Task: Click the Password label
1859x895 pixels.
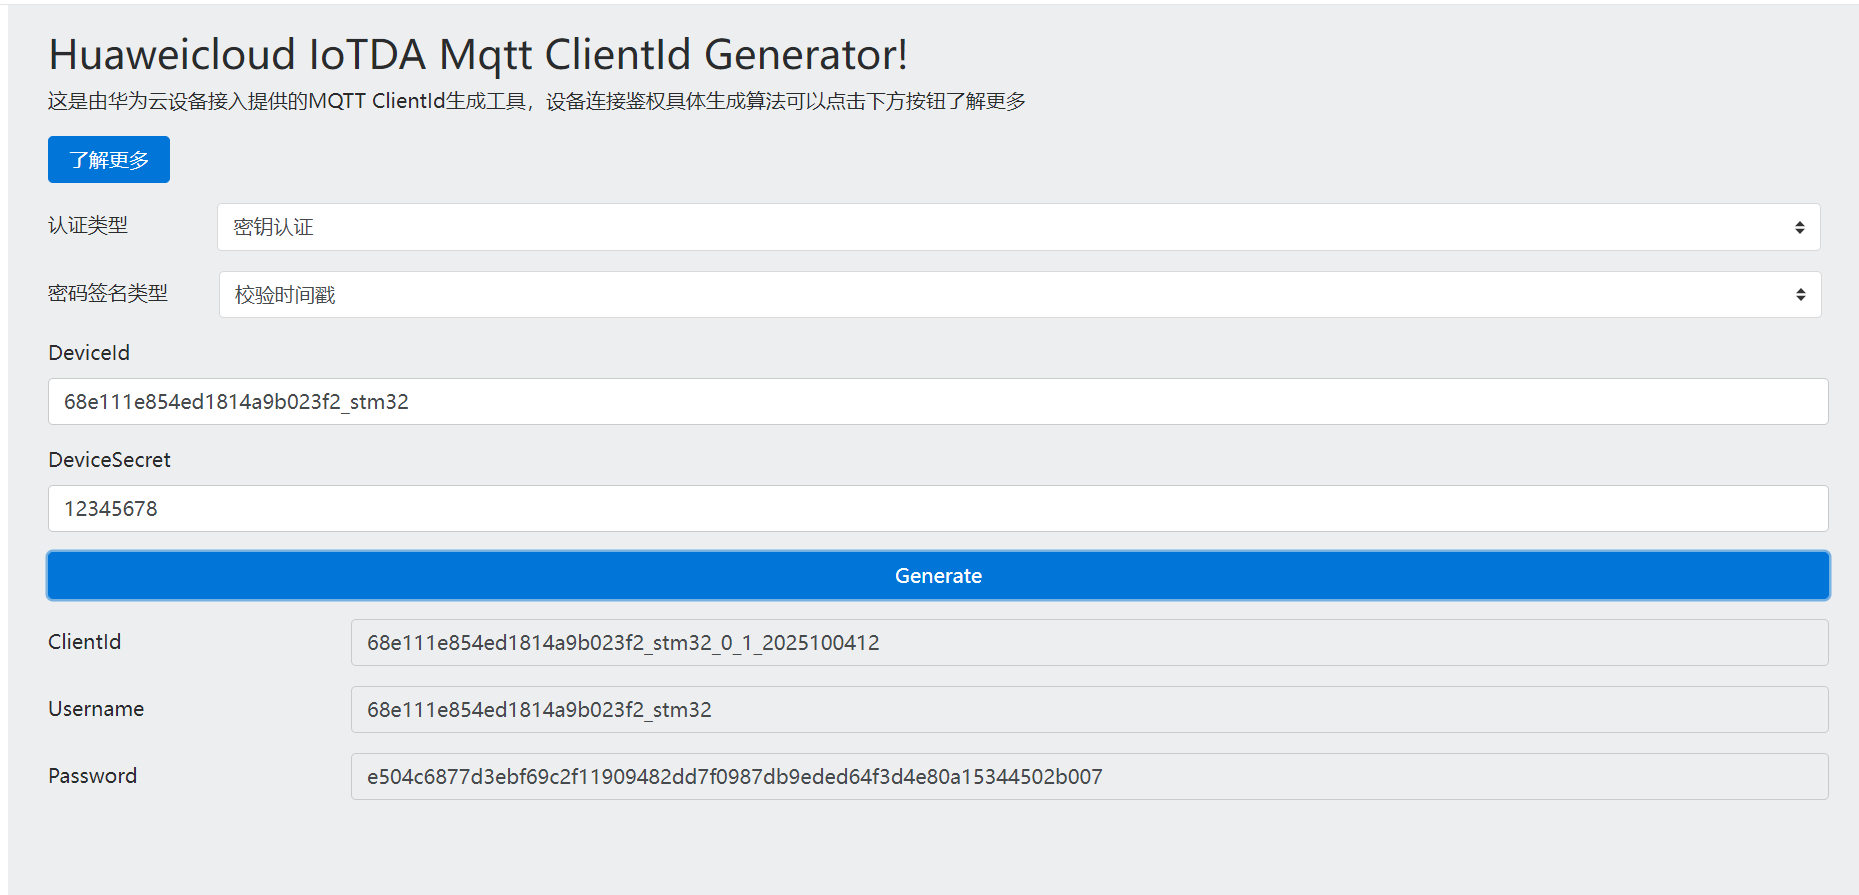Action: click(x=92, y=776)
